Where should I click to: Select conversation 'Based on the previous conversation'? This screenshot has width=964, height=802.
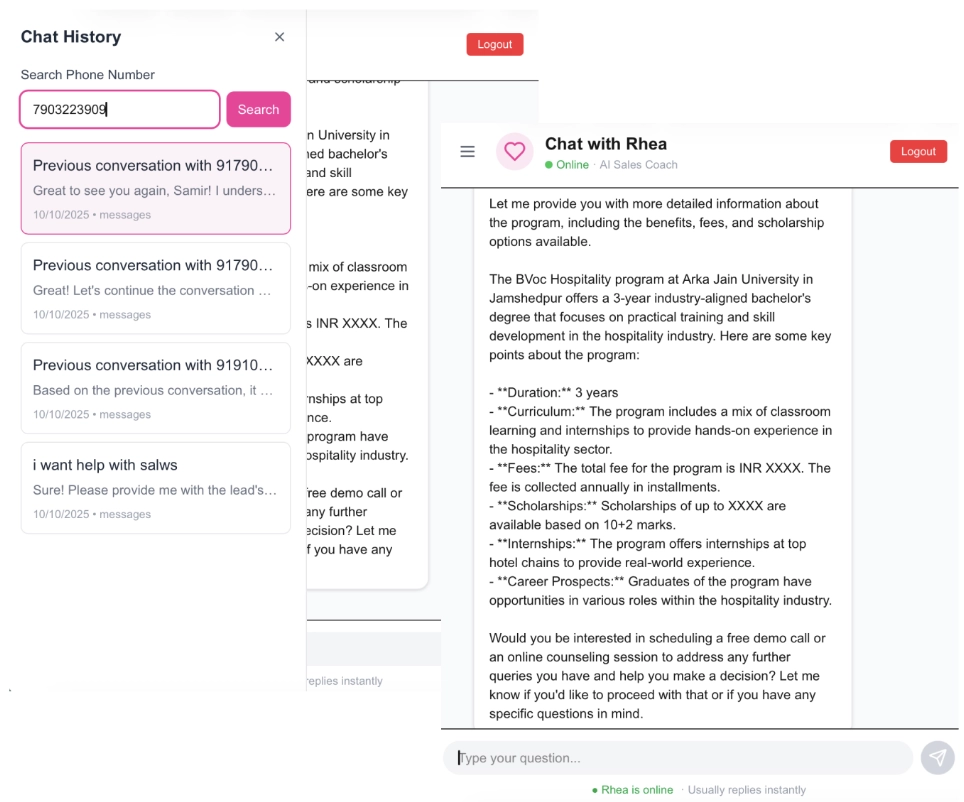click(x=155, y=388)
